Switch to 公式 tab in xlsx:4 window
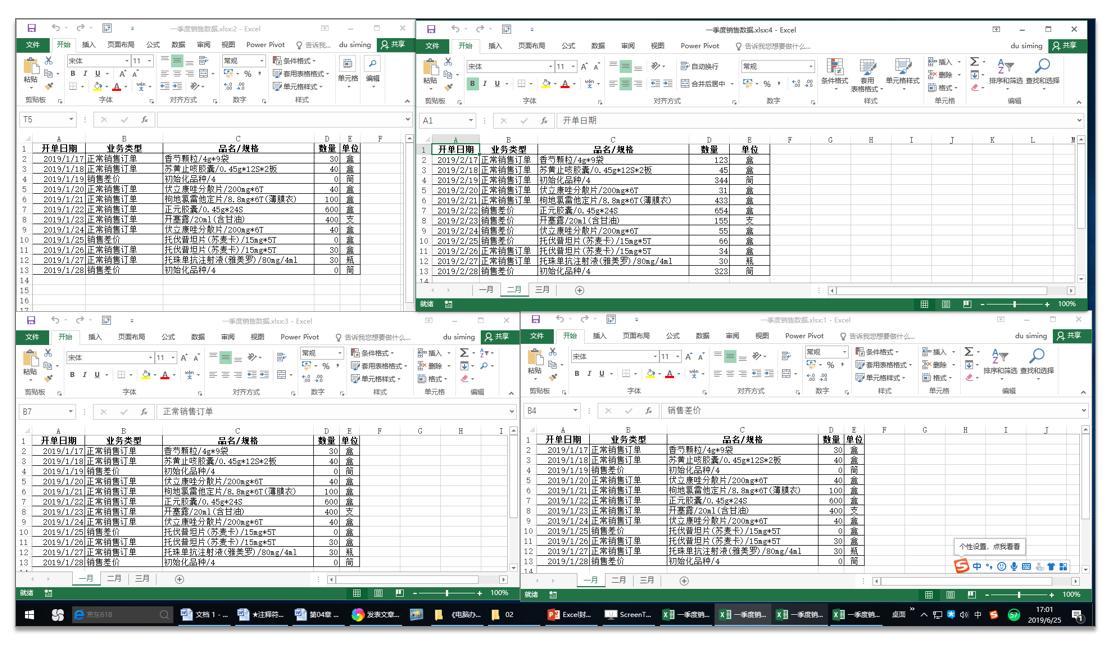 point(568,46)
